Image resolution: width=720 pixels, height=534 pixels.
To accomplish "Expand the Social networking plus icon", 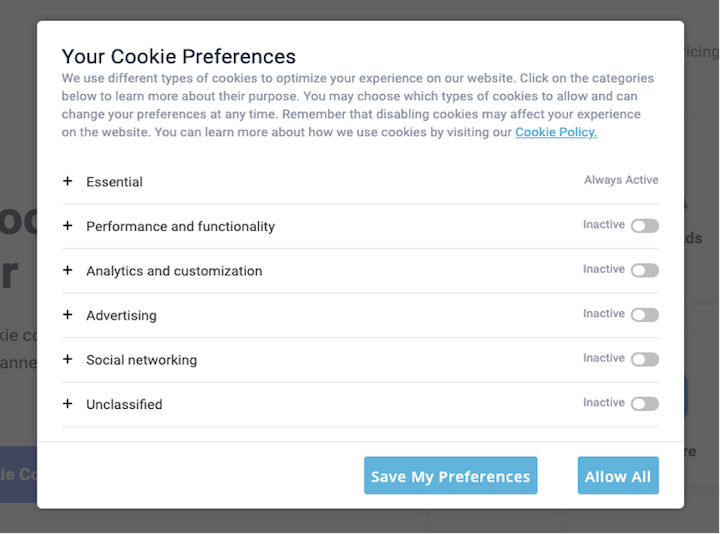I will coord(68,359).
